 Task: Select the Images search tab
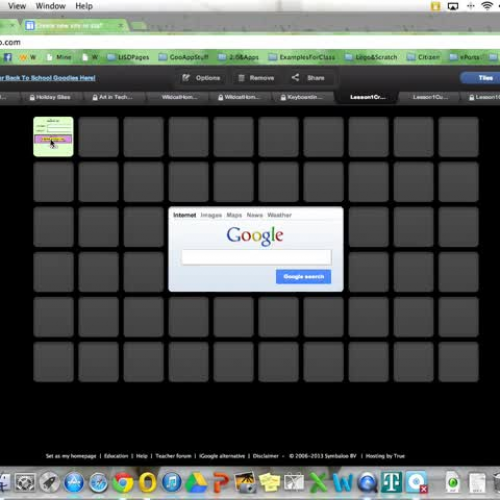[211, 215]
